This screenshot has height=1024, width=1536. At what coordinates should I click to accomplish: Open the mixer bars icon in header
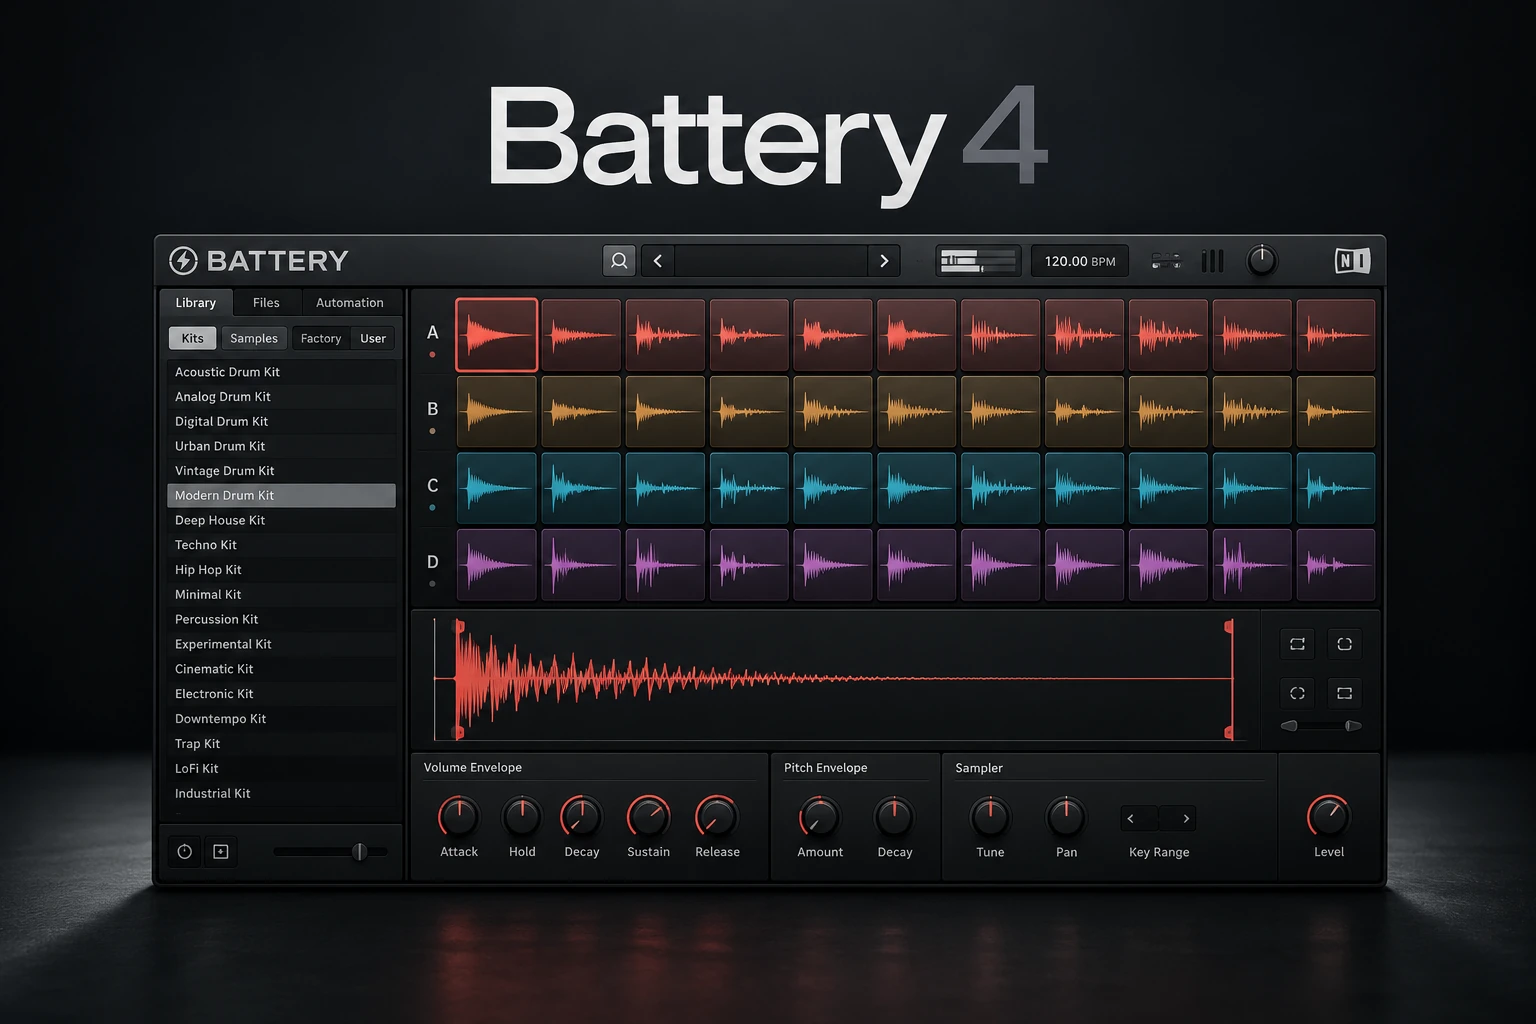click(1212, 261)
